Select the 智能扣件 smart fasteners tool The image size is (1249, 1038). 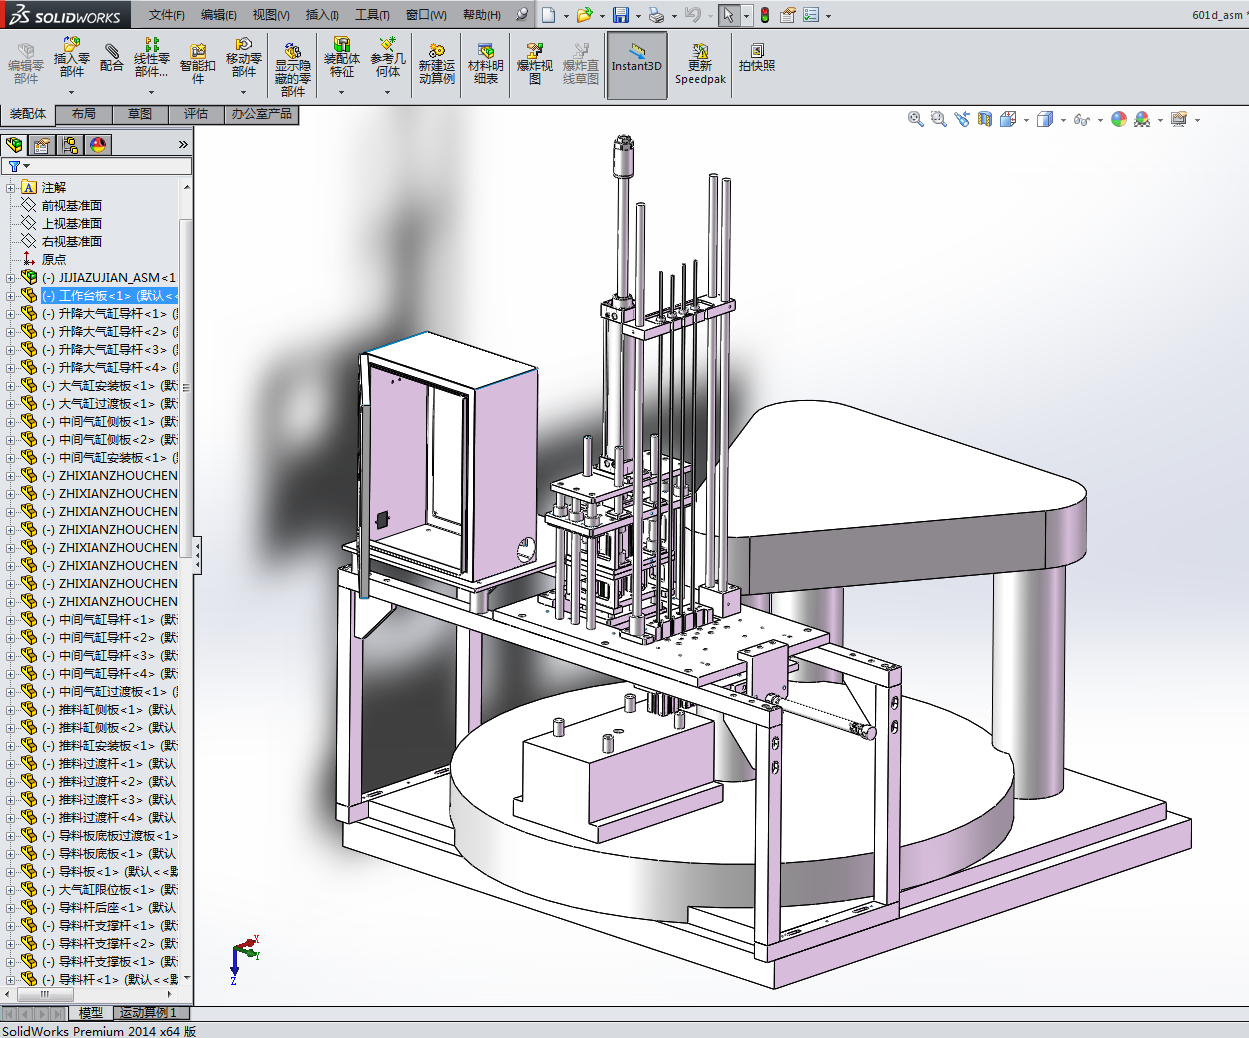tap(198, 64)
